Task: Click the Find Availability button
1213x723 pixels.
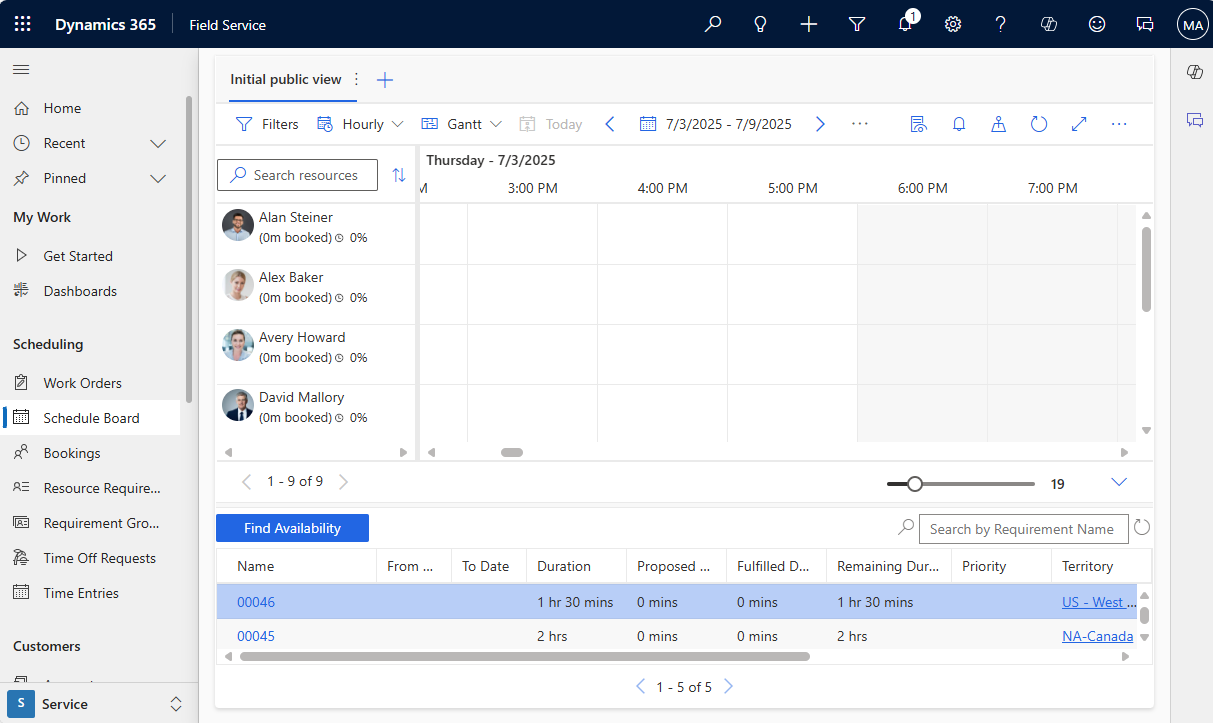Action: pyautogui.click(x=292, y=528)
